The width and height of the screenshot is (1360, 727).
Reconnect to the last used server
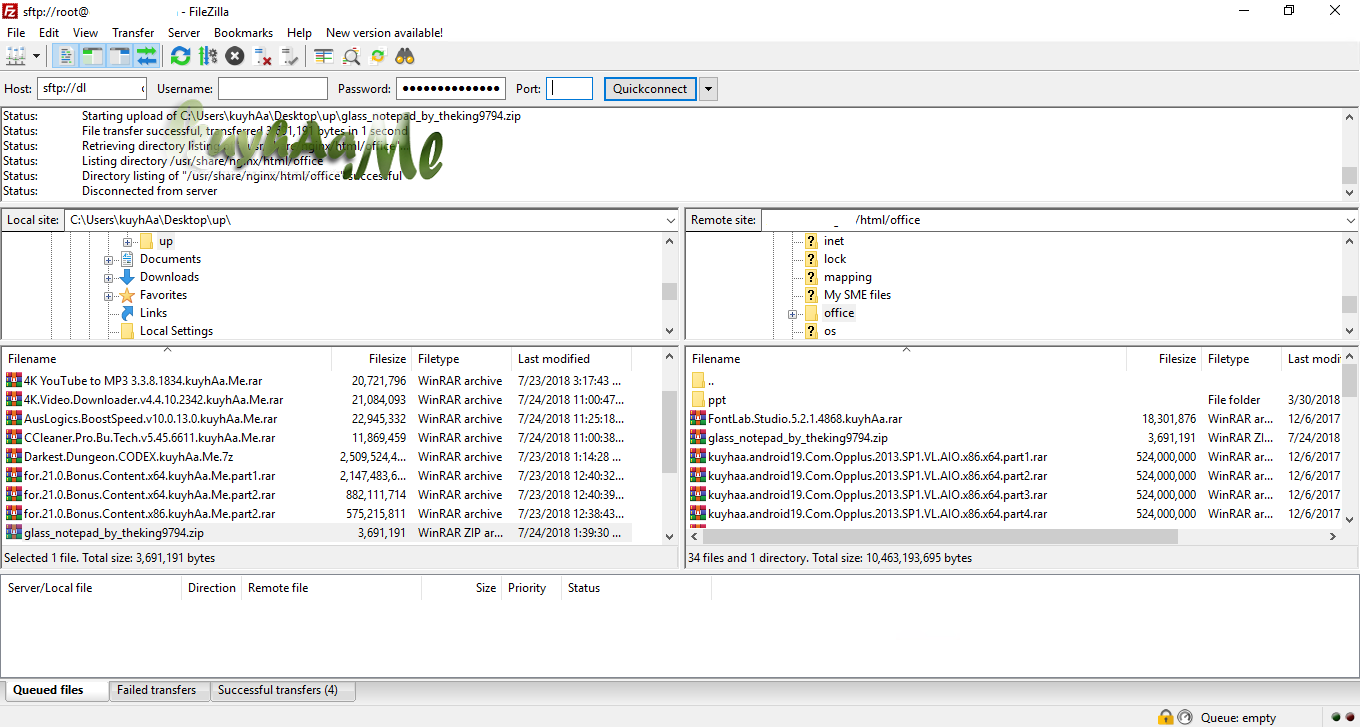(x=289, y=56)
